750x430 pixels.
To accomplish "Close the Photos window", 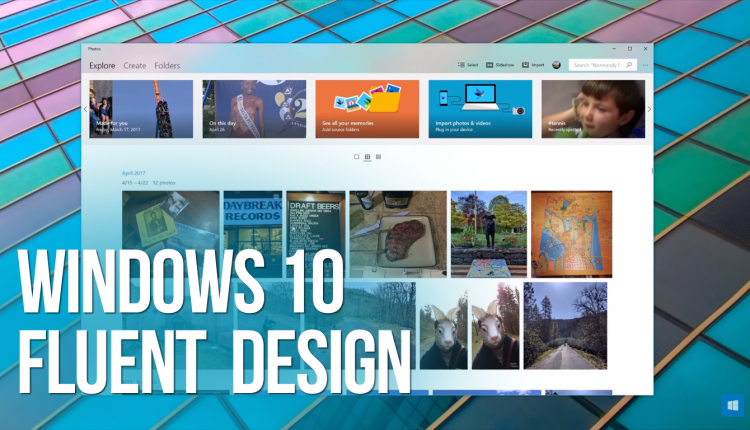I will (x=645, y=49).
